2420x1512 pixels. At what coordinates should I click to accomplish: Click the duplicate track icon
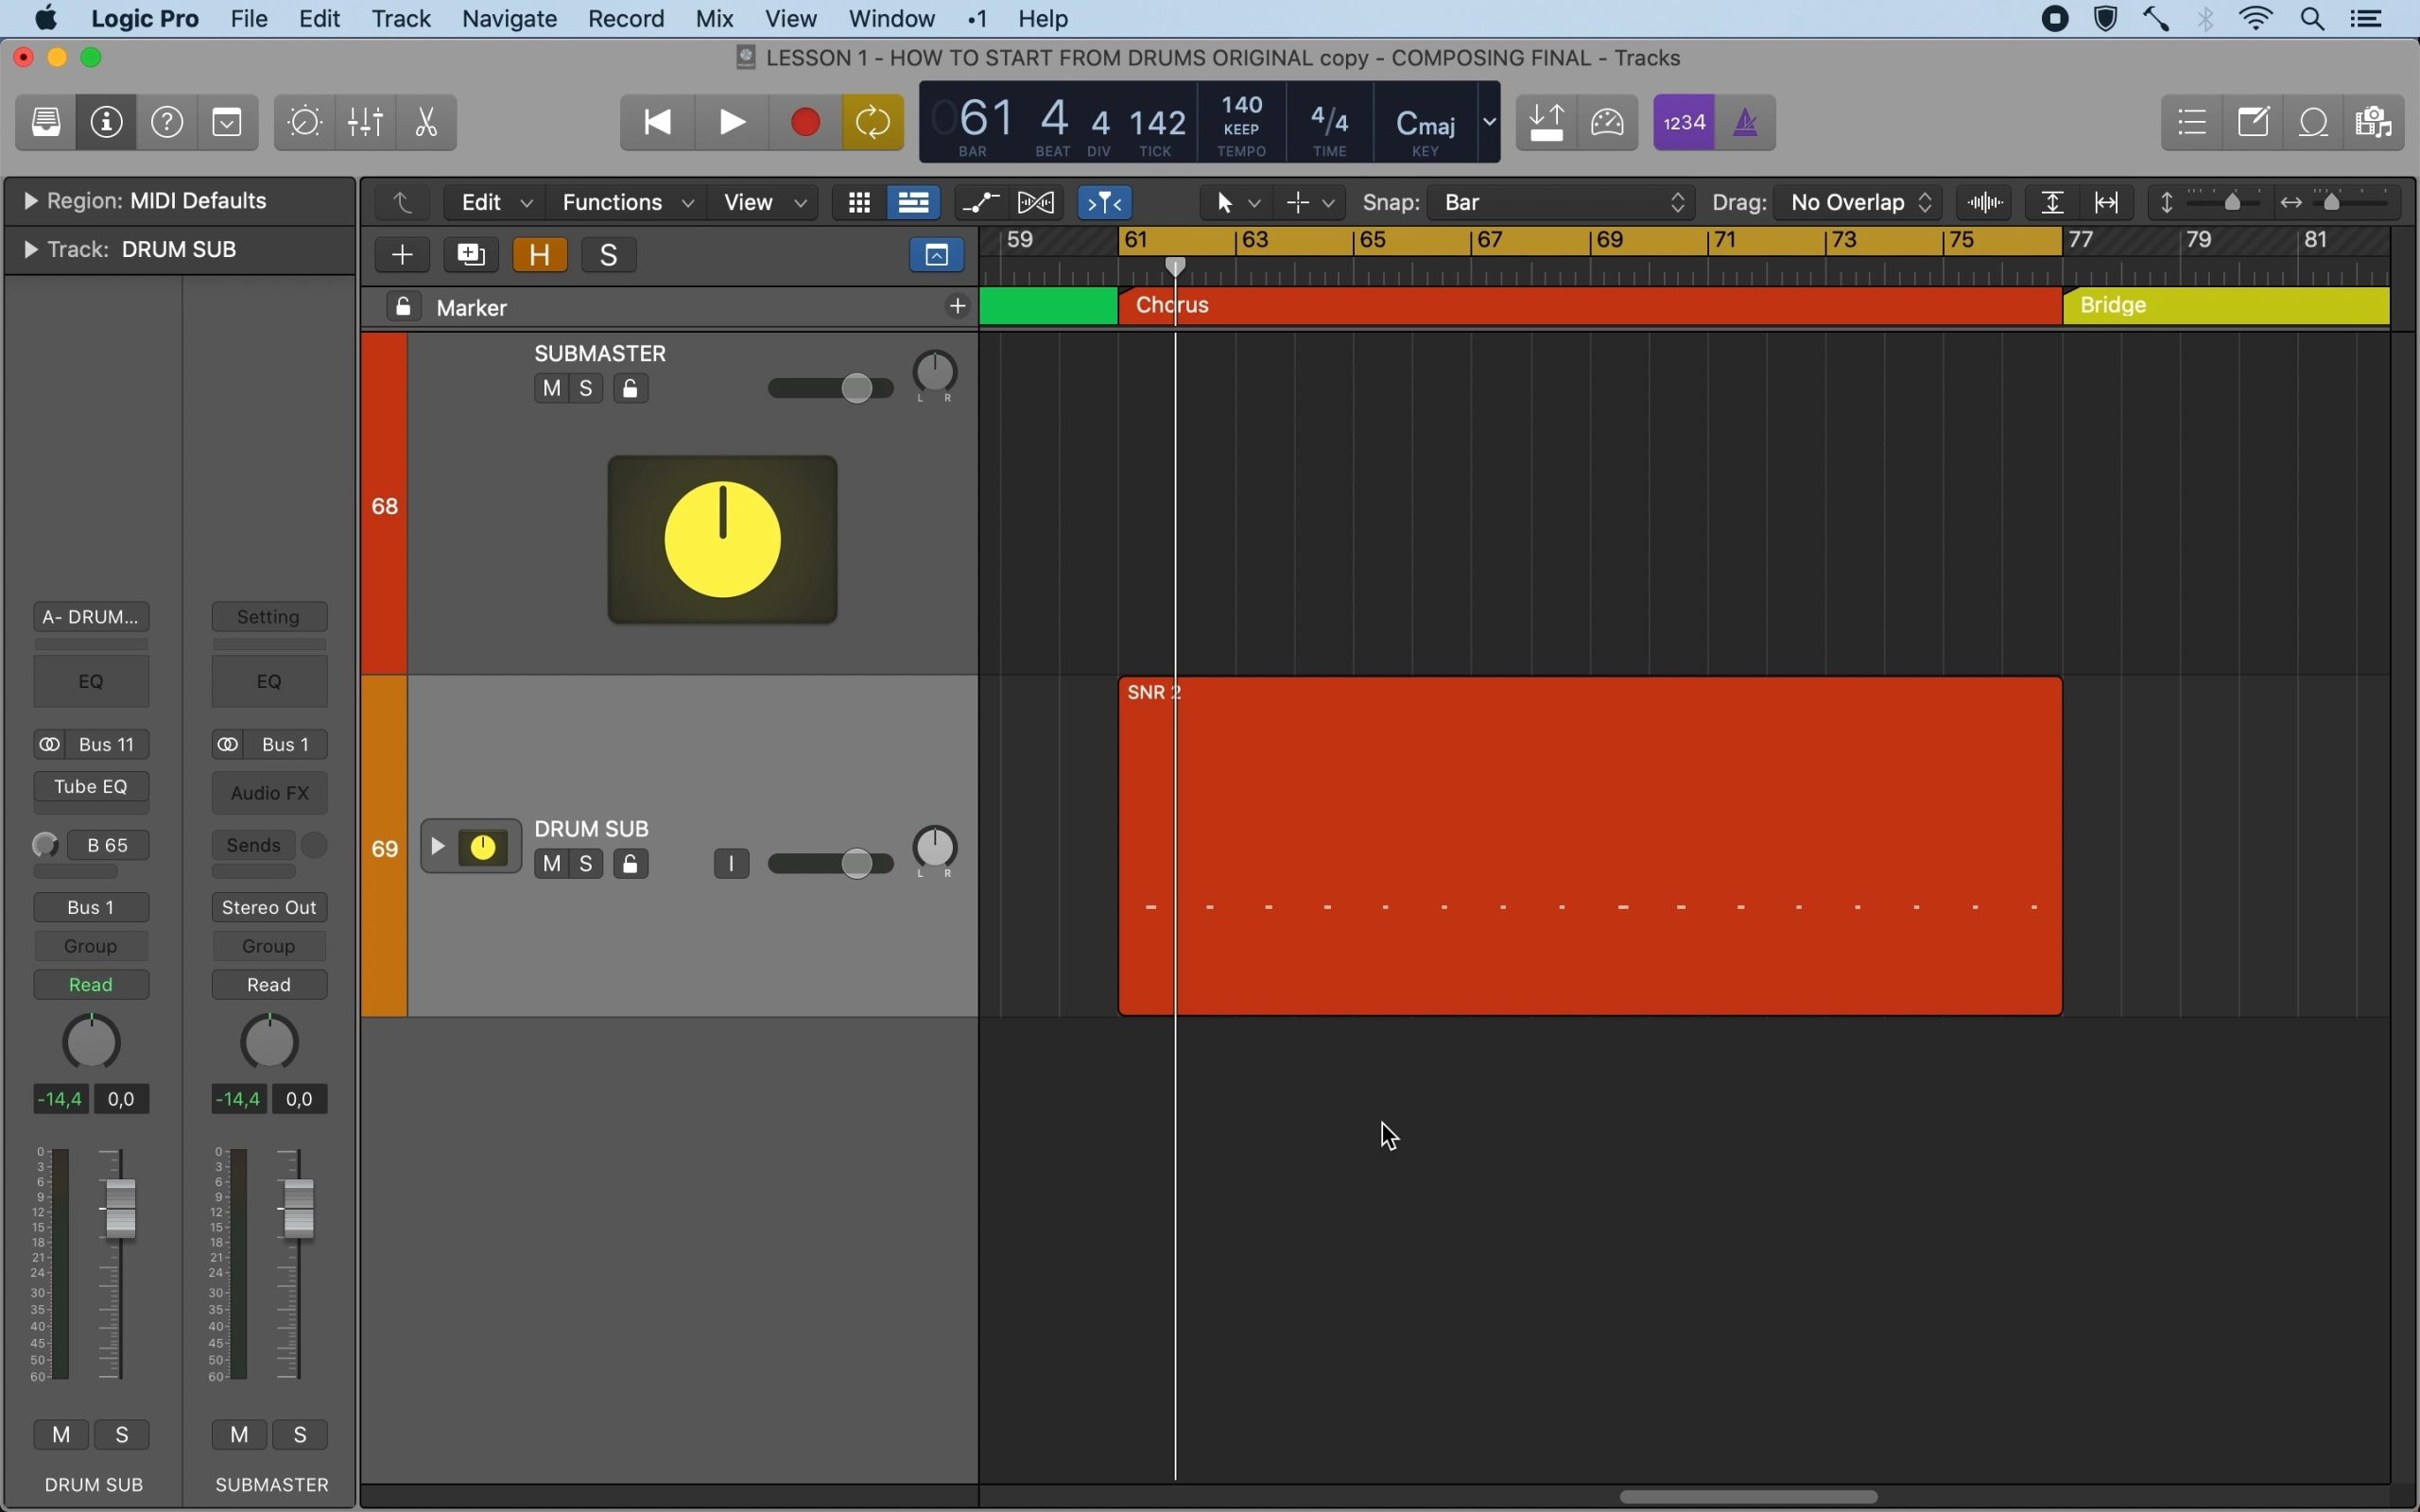point(471,255)
